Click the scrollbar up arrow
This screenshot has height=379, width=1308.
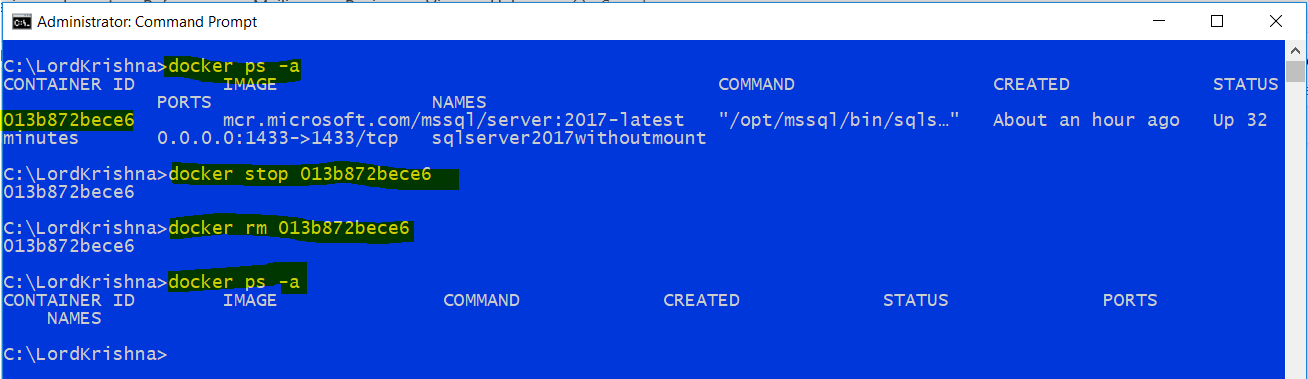(1295, 50)
